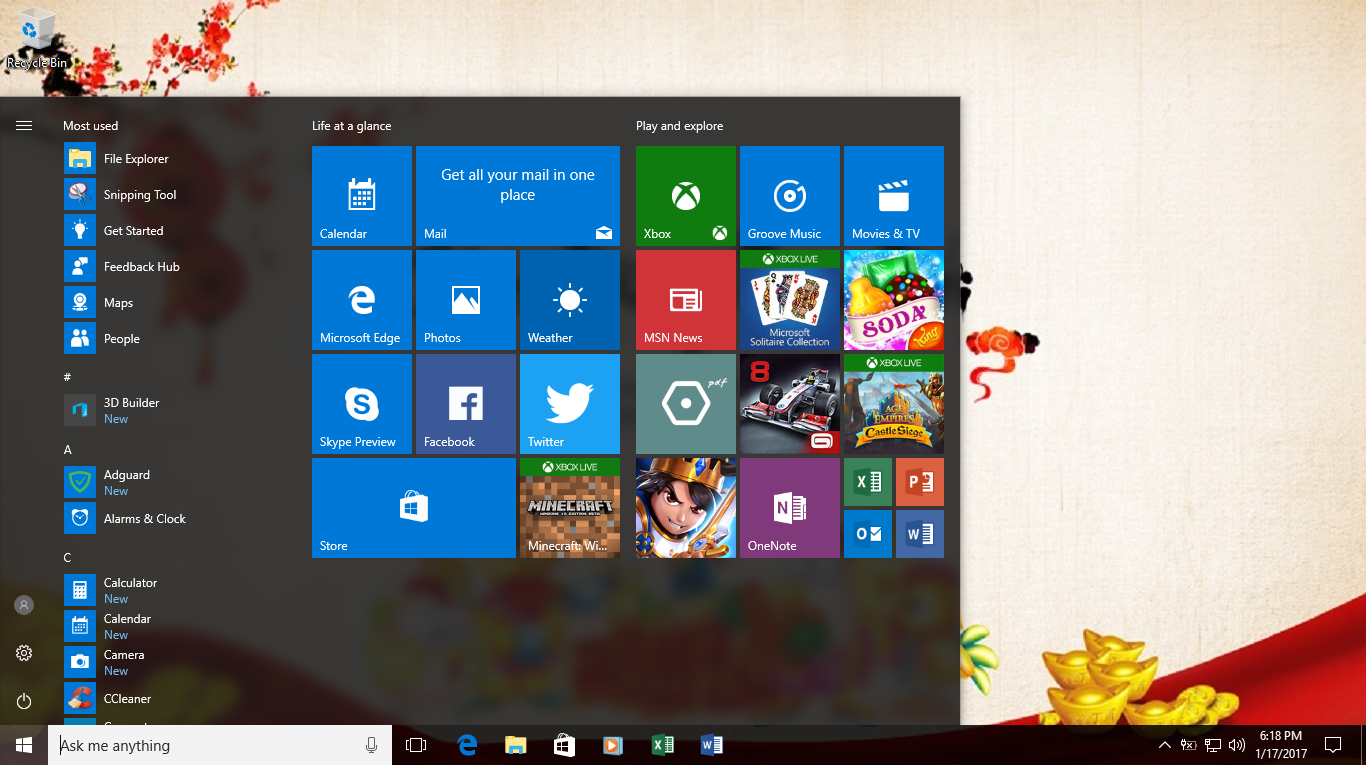1366x765 pixels.
Task: Open the Store icon on the taskbar
Action: point(564,745)
